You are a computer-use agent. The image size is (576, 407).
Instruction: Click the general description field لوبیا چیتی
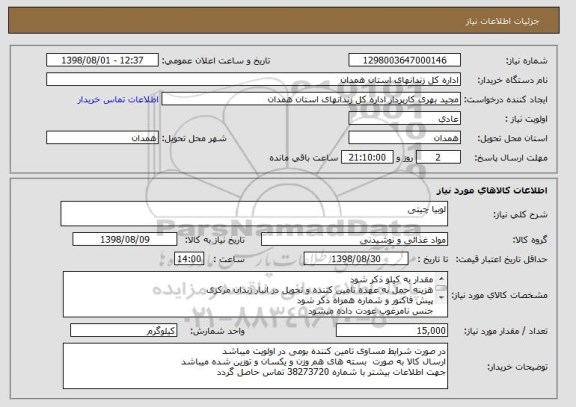(254, 213)
